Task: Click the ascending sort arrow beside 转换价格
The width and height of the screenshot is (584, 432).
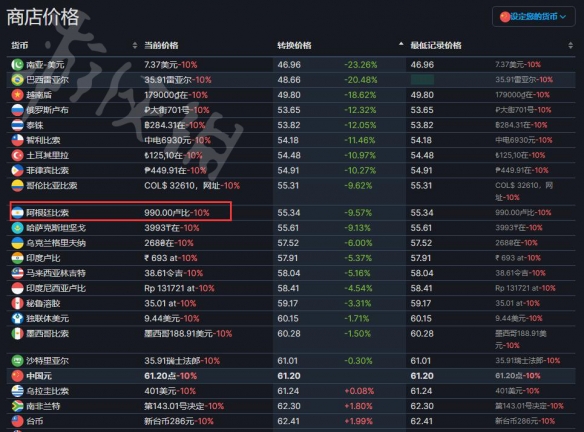Action: coord(401,44)
